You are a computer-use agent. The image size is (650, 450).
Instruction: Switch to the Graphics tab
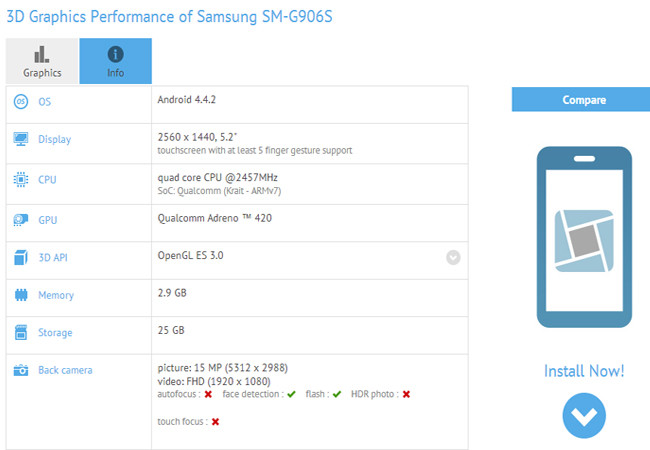[x=42, y=61]
